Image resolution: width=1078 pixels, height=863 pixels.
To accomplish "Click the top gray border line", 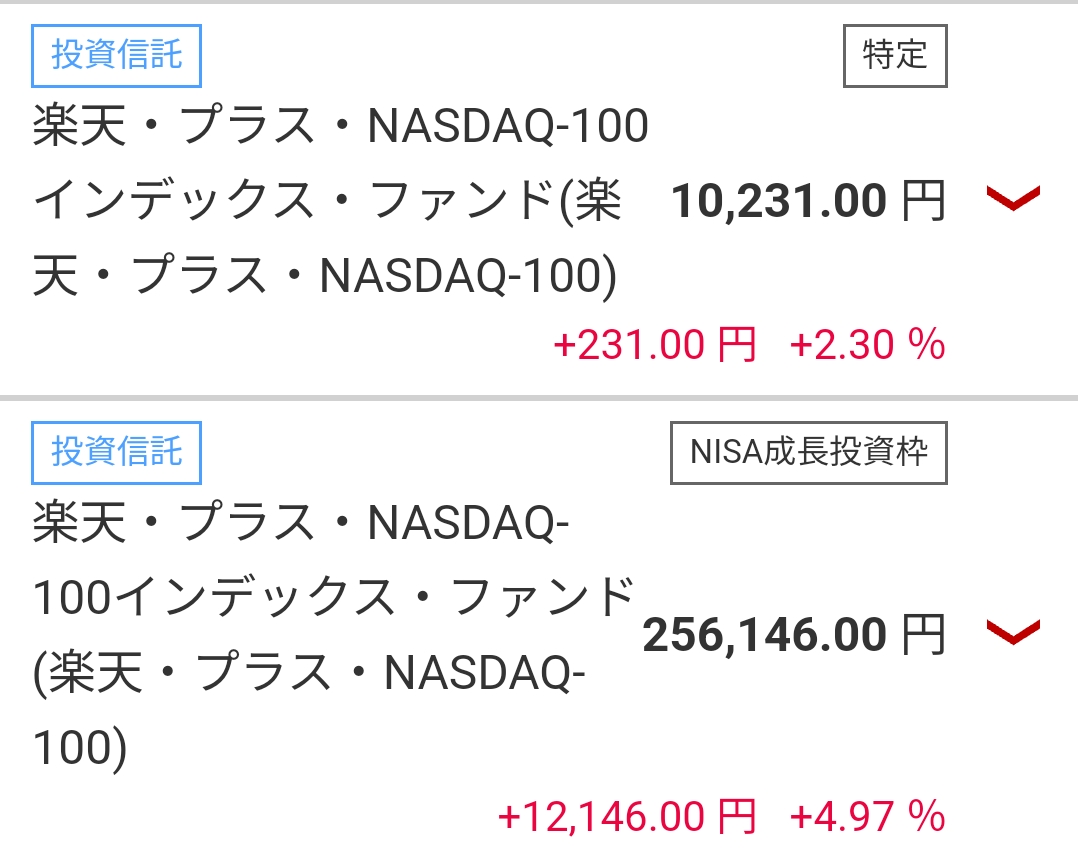I will (539, 2).
